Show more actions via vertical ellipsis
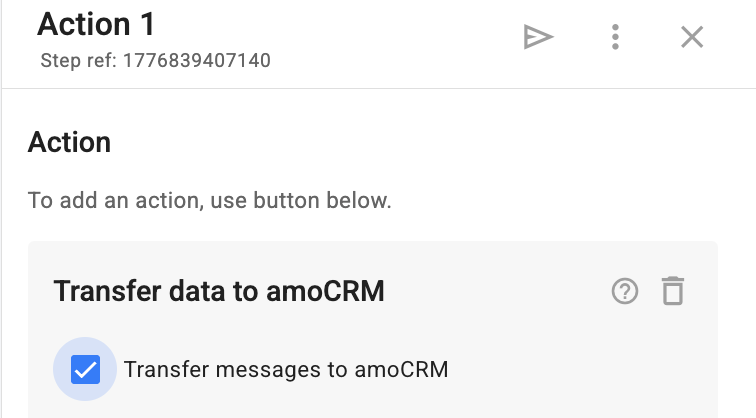Screen dimensions: 756x418 [615, 37]
